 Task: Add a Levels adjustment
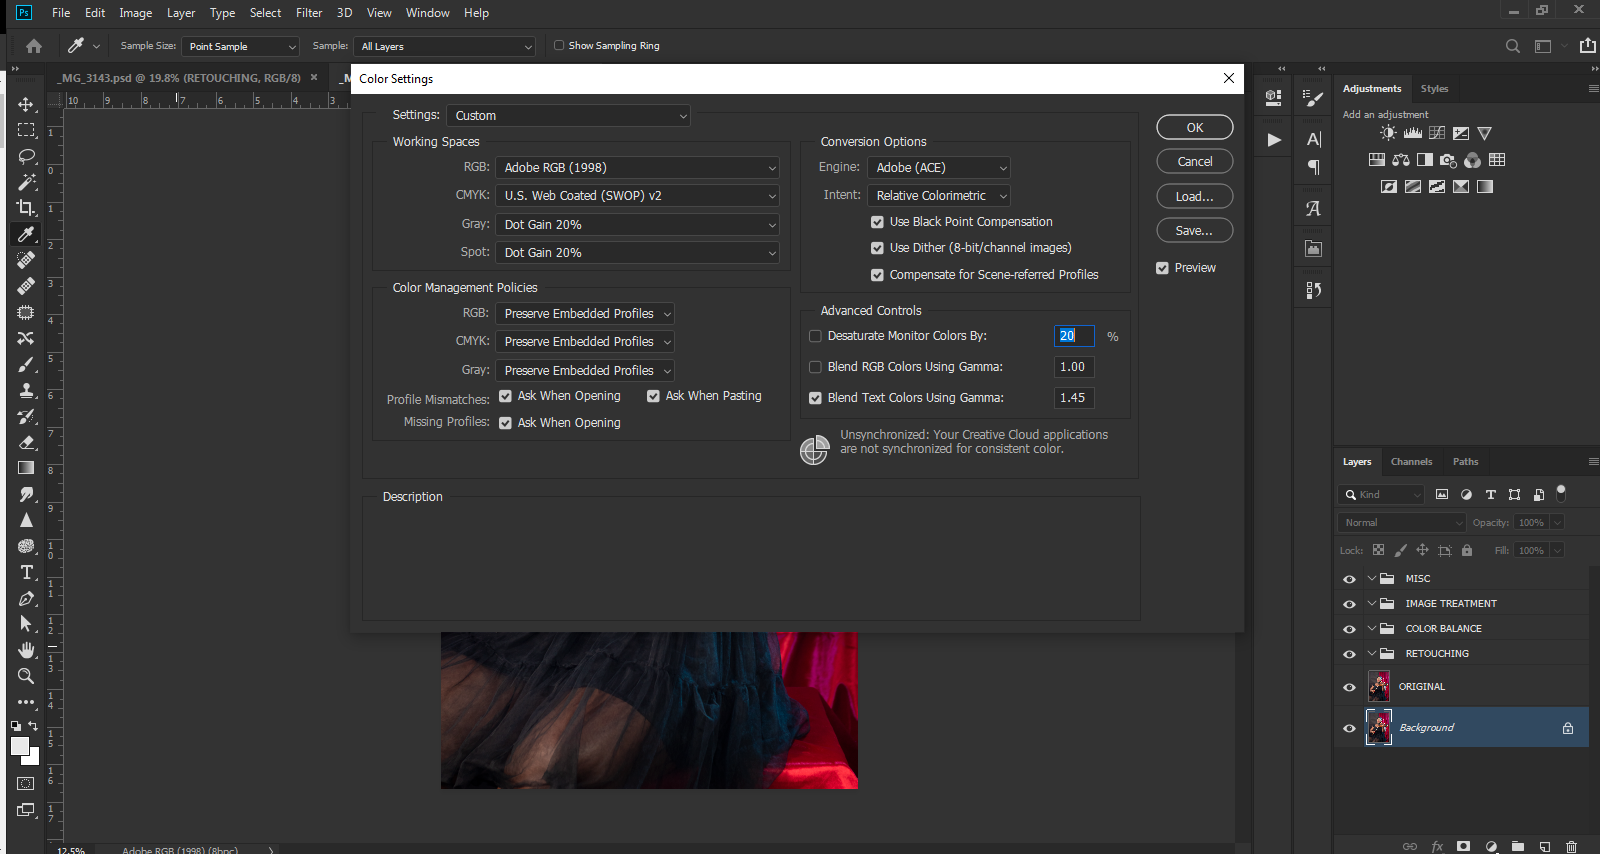coord(1413,133)
